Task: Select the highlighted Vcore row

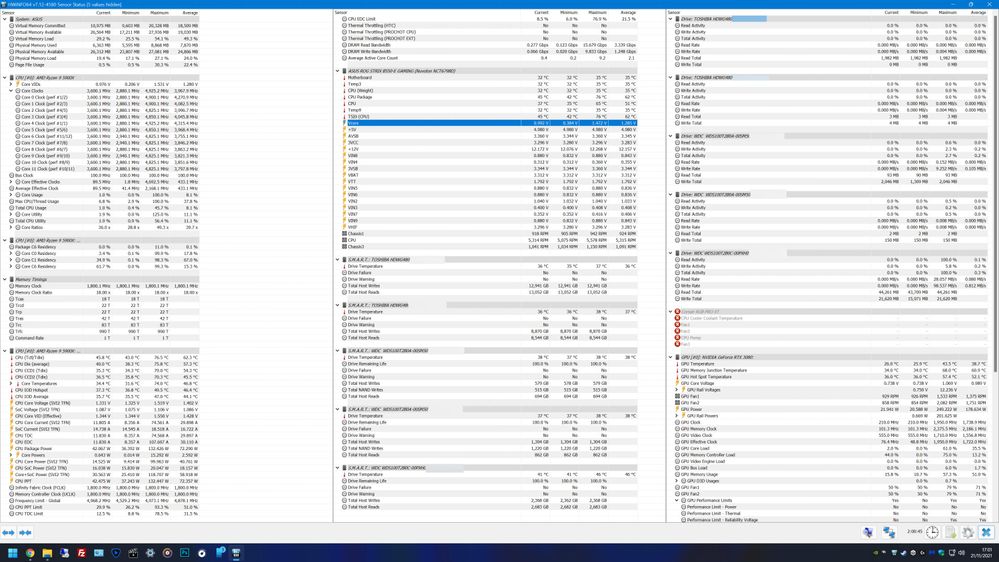Action: pos(489,123)
